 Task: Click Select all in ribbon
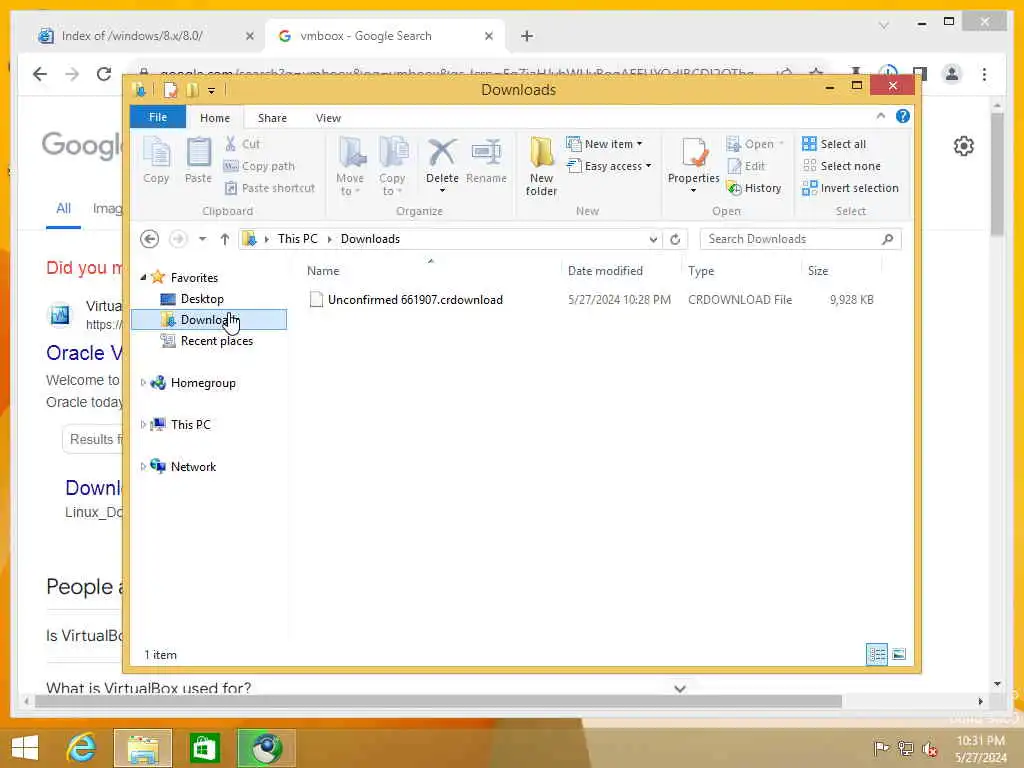[834, 144]
